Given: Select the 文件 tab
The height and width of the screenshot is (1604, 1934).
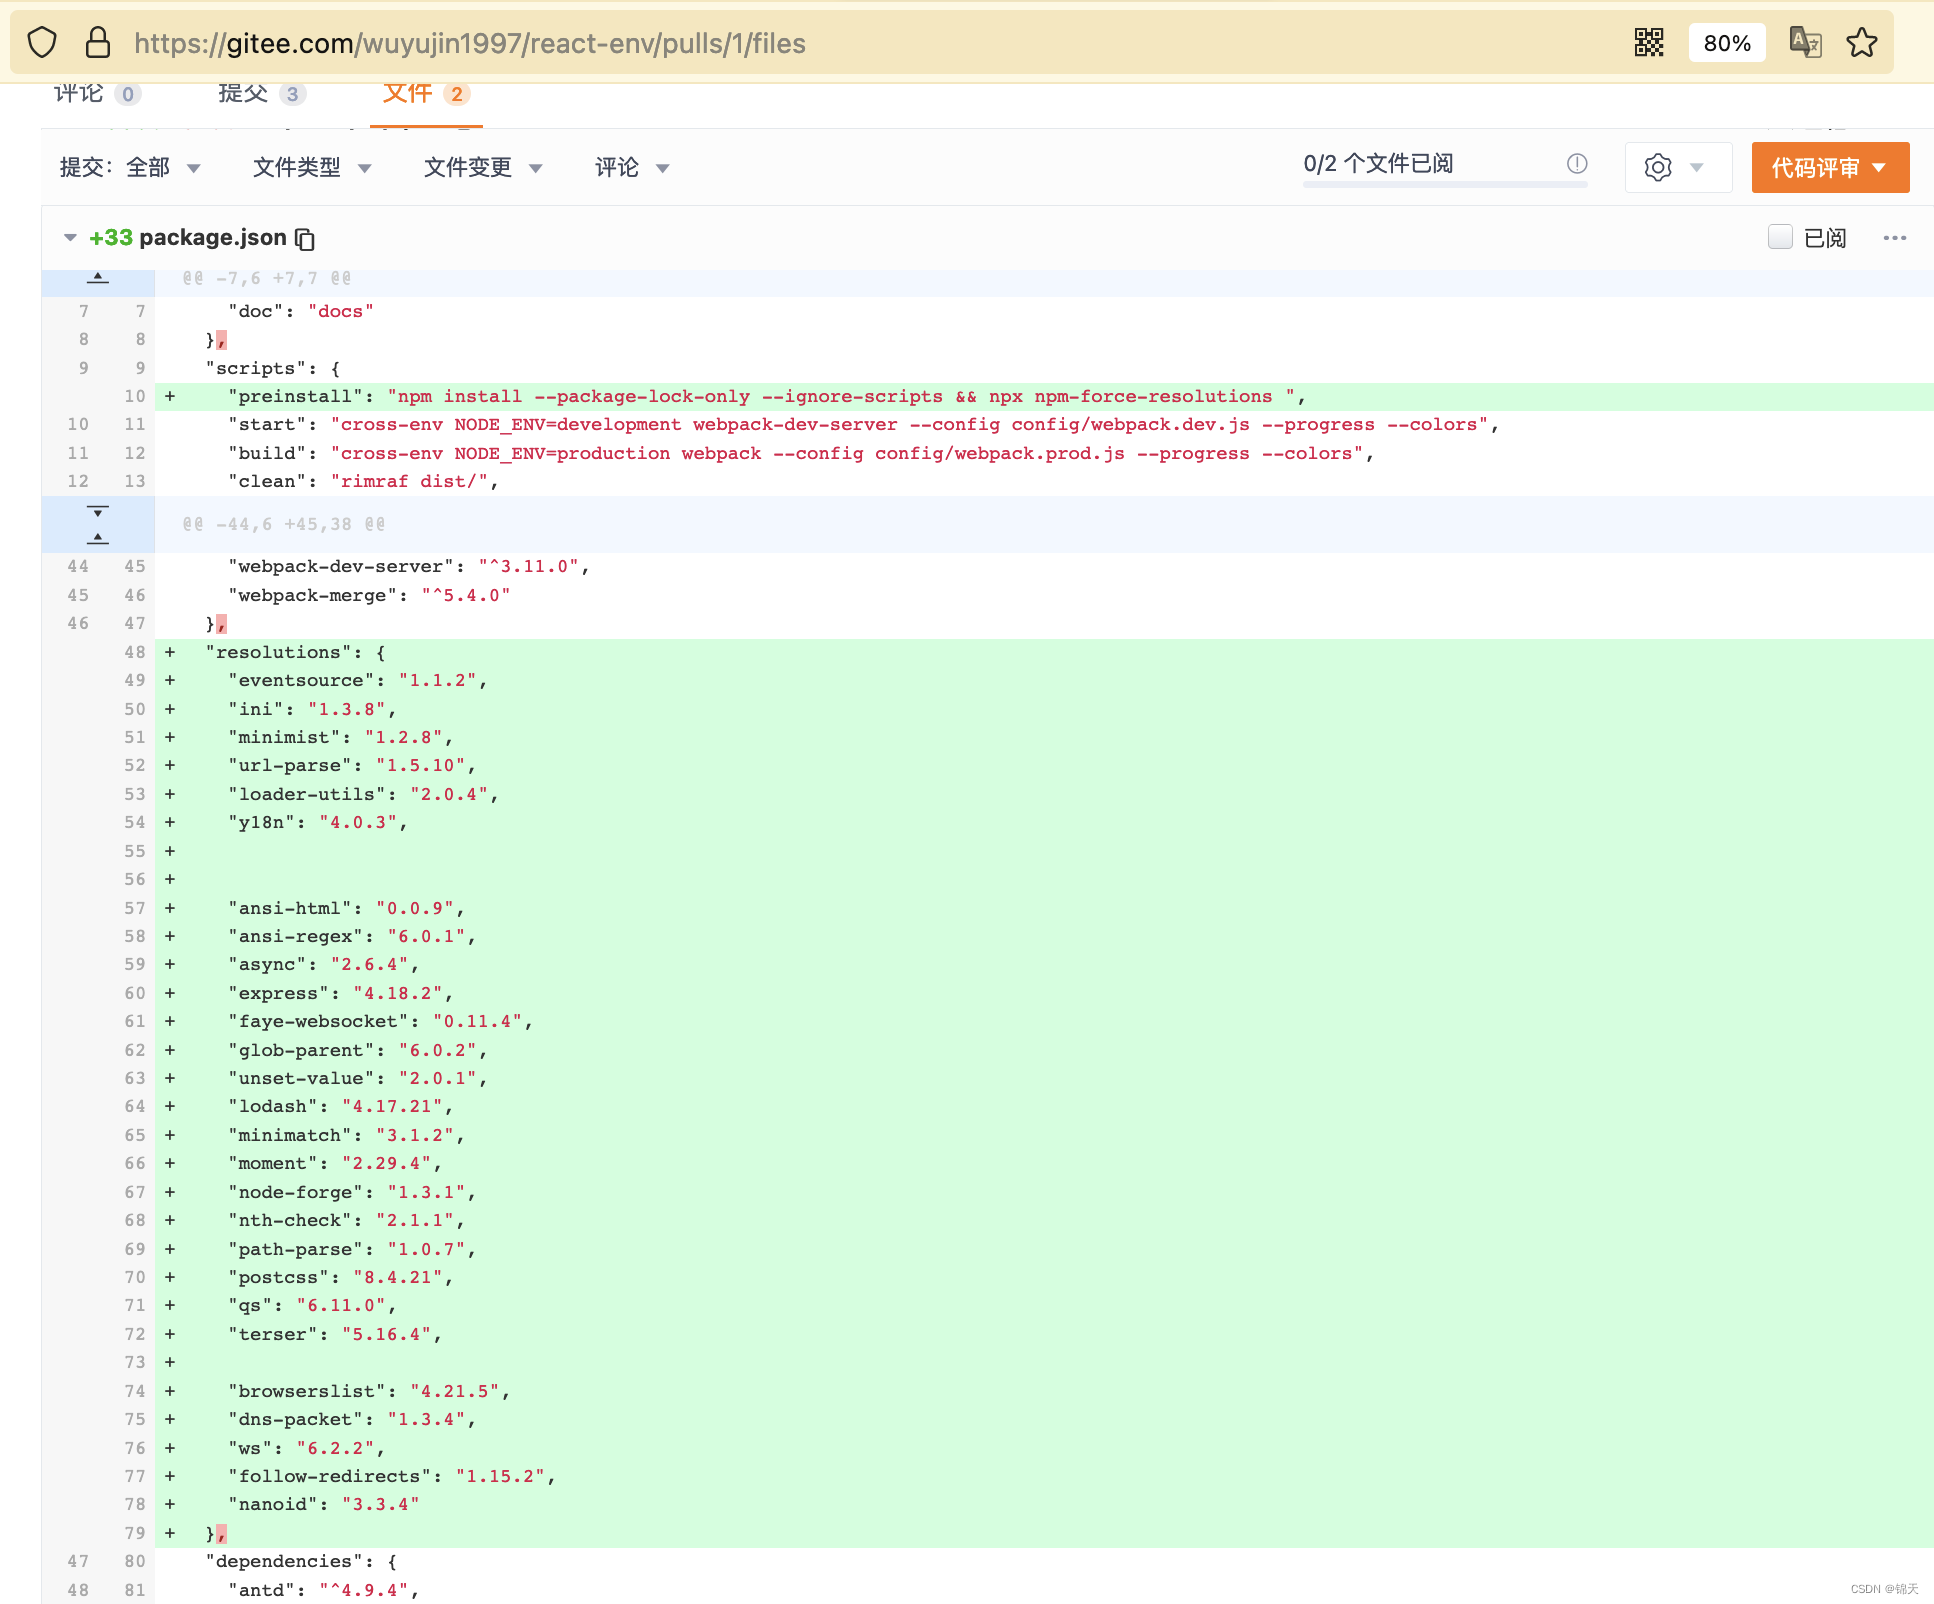Looking at the screenshot, I should click(x=426, y=94).
